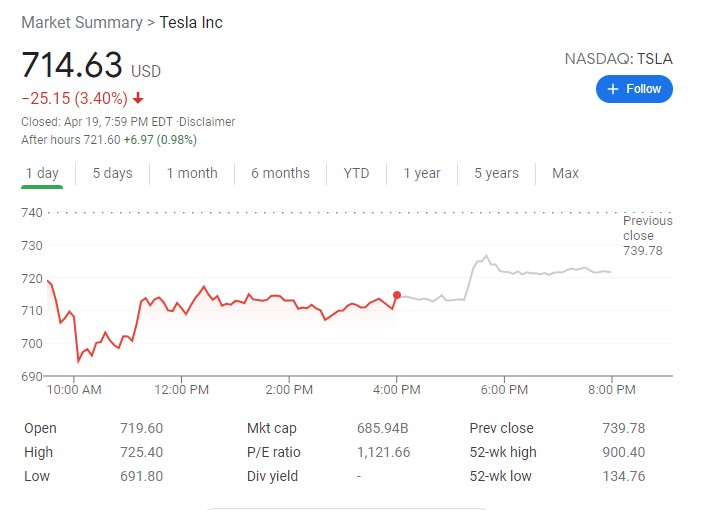Switch to the 5 days tab
713x510 pixels.
click(112, 173)
